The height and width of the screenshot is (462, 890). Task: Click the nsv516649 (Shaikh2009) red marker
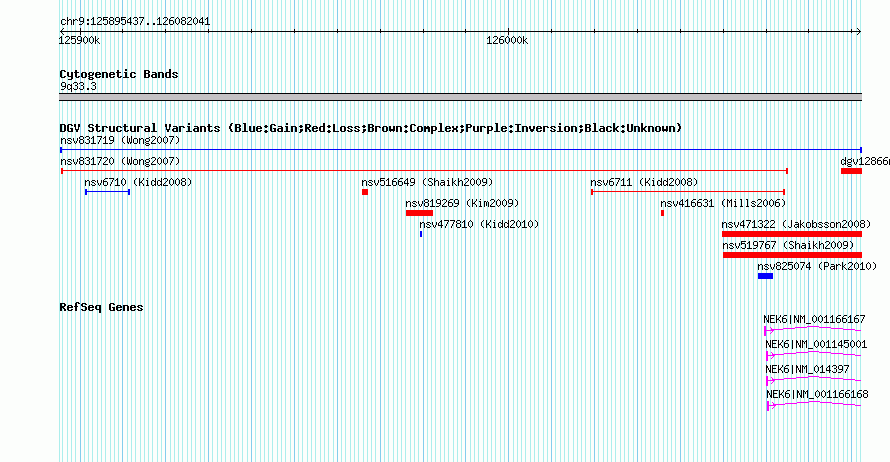[x=365, y=192]
